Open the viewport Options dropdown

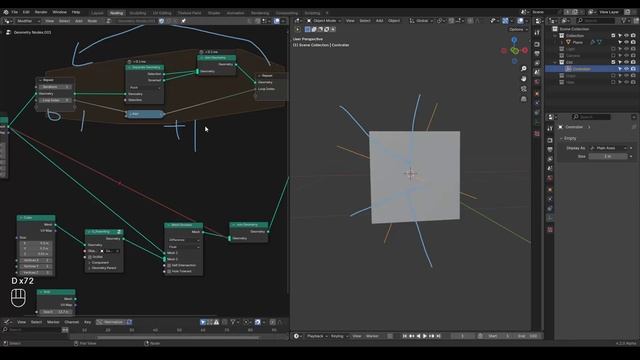click(x=518, y=29)
